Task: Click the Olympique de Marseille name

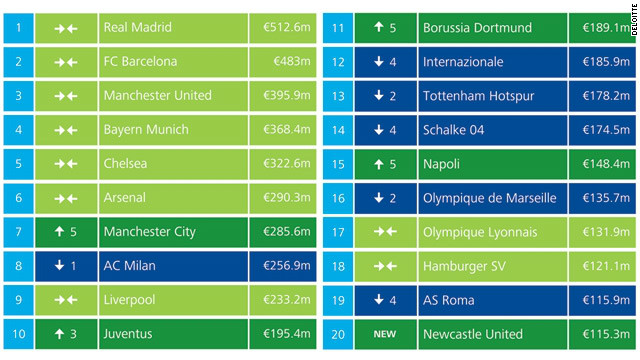Action: tap(489, 198)
